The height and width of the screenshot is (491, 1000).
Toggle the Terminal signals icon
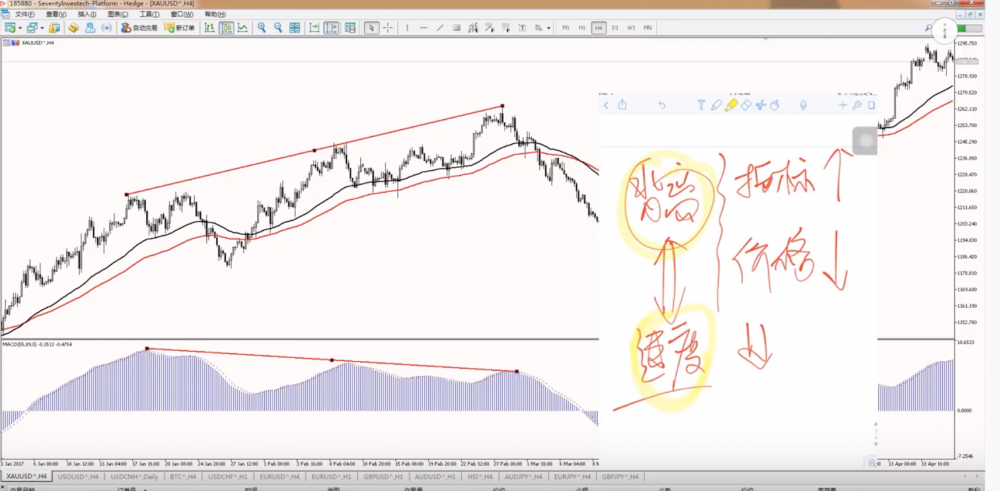107,28
